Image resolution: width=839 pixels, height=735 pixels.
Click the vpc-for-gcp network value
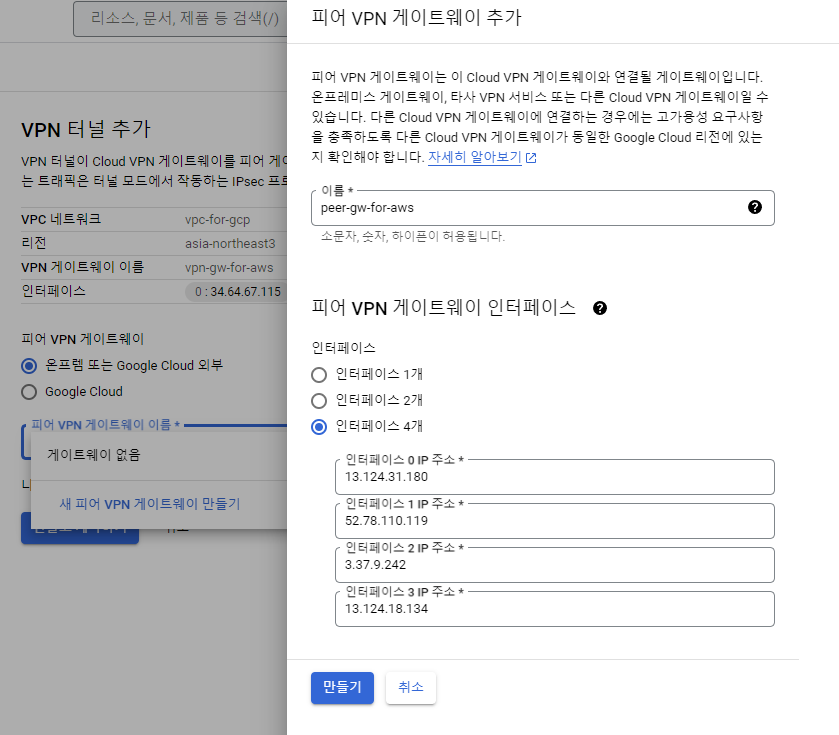(218, 220)
